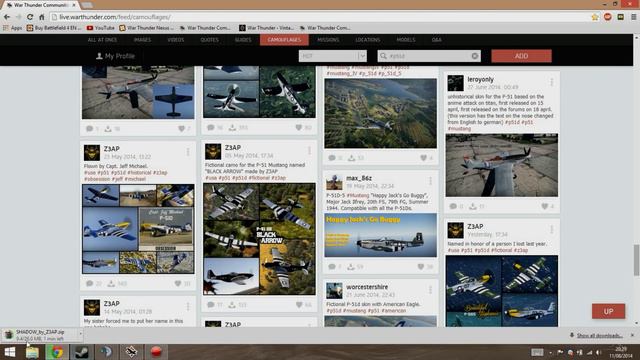Open the Chrome menu icon
This screenshot has width=640, height=360.
[633, 17]
